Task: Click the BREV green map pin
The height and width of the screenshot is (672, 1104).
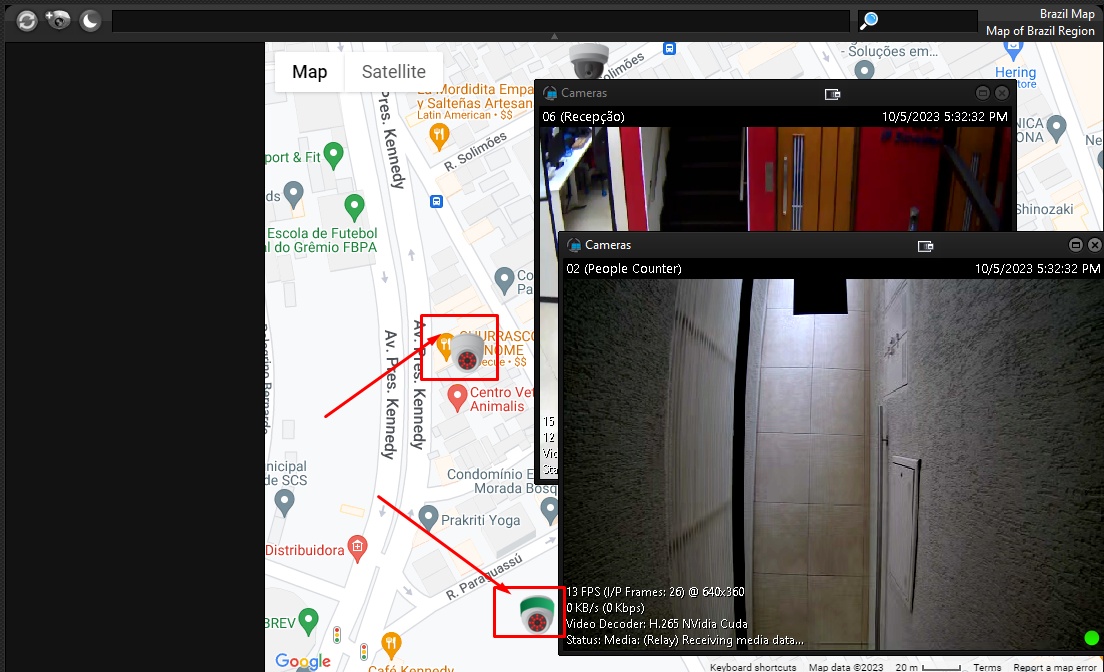Action: coord(308,621)
